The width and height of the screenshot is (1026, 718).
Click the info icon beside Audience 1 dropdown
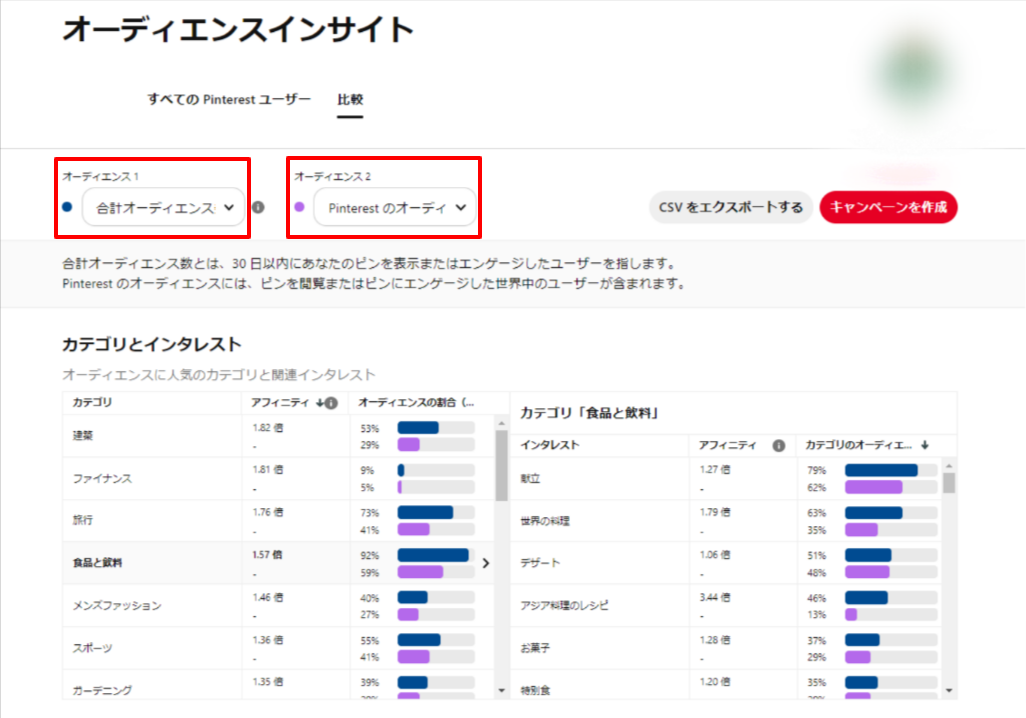[x=258, y=208]
